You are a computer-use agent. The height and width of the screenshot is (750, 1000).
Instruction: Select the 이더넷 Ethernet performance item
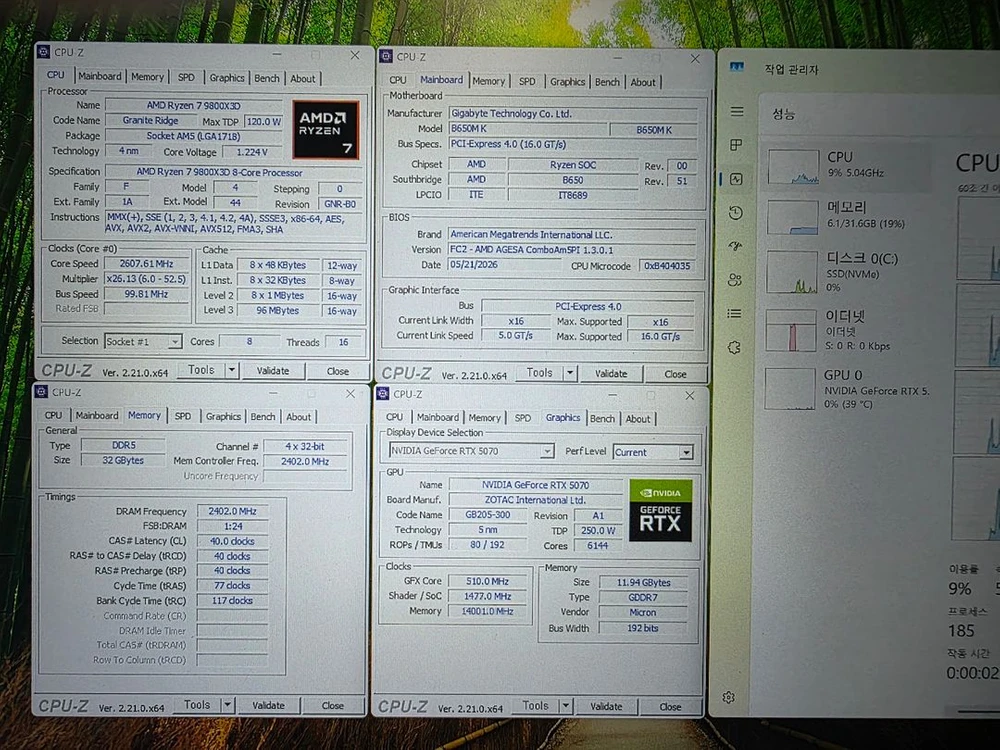(x=845, y=330)
